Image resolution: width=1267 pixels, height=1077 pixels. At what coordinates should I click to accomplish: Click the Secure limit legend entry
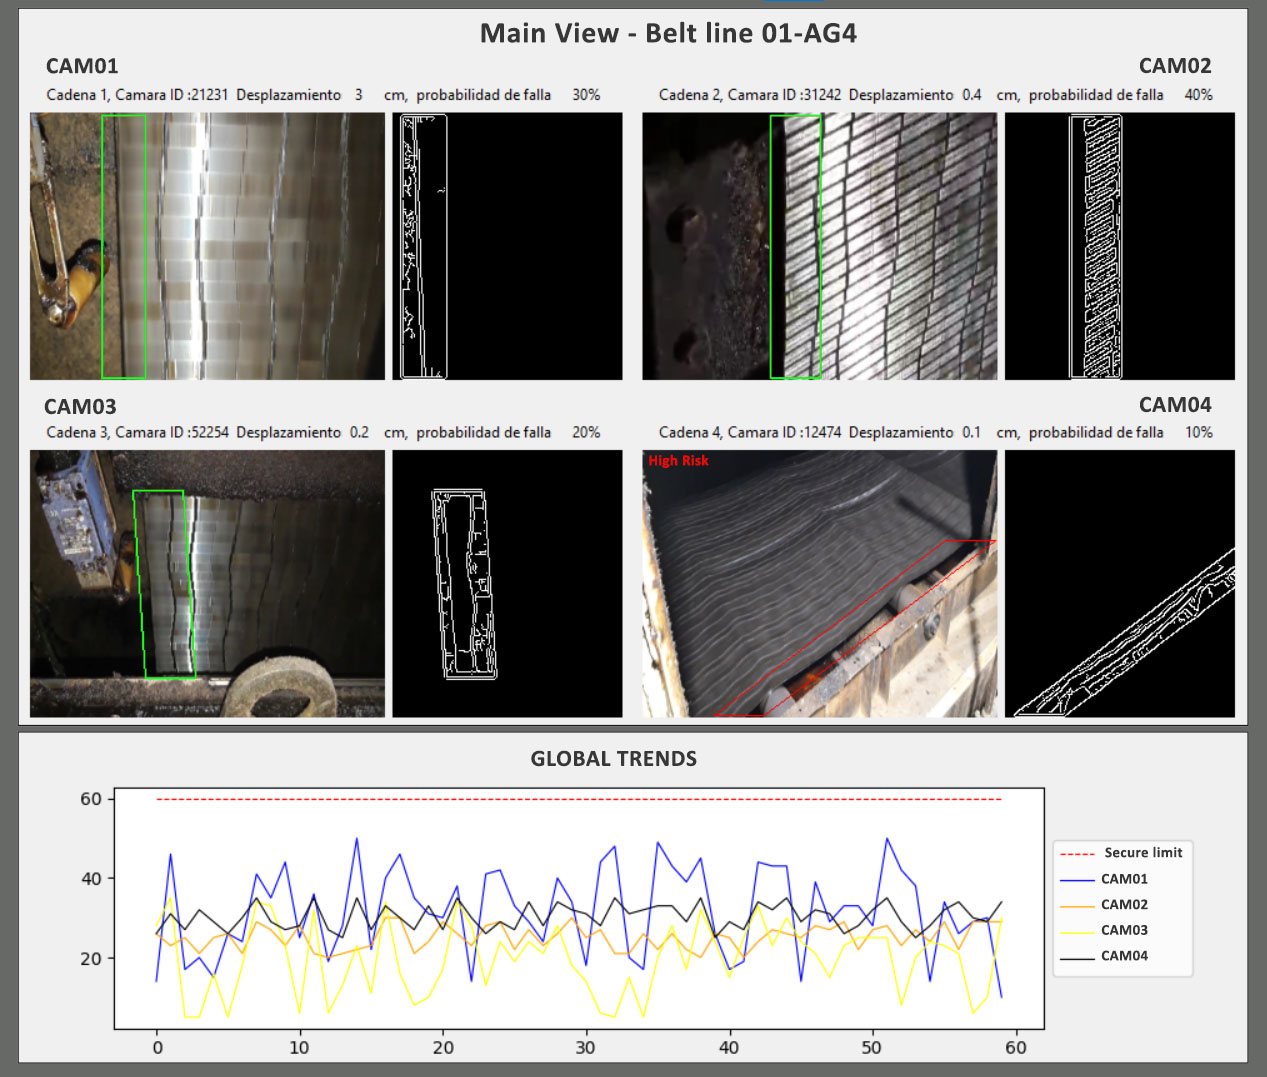point(1142,853)
